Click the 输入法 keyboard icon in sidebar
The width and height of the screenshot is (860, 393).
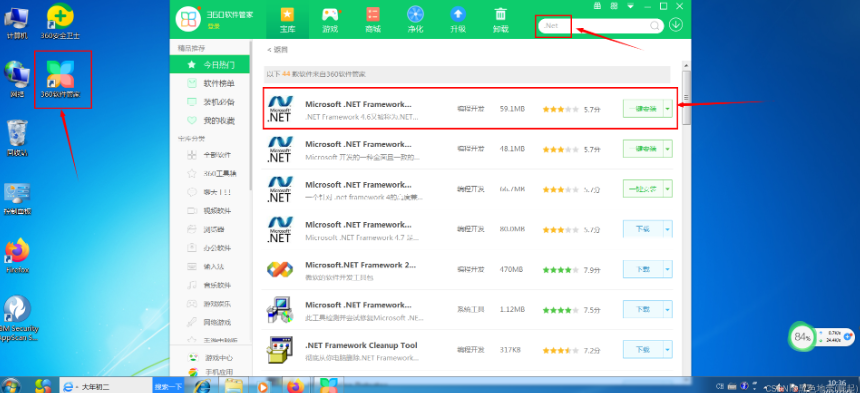[x=191, y=266]
